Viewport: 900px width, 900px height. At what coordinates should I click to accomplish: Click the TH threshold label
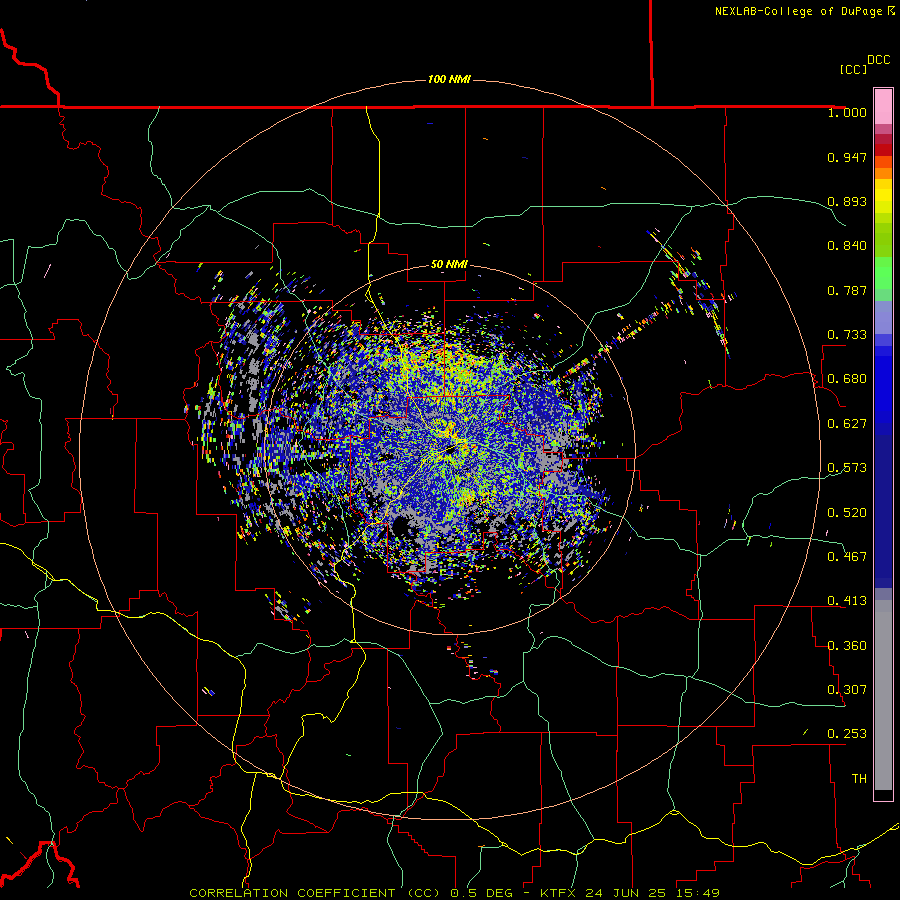point(859,779)
